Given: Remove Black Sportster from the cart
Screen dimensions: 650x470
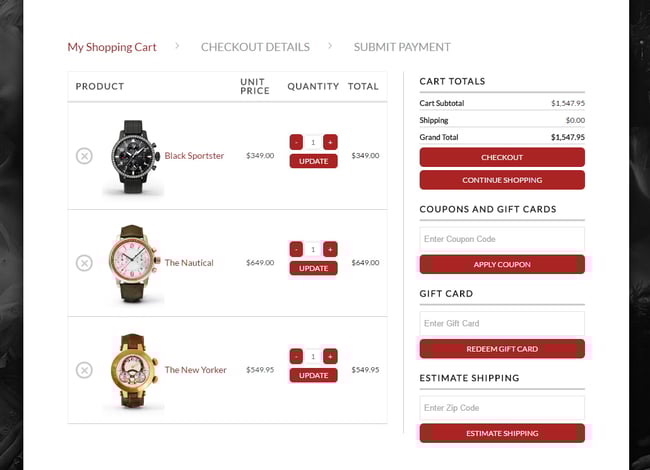Looking at the screenshot, I should pos(84,156).
